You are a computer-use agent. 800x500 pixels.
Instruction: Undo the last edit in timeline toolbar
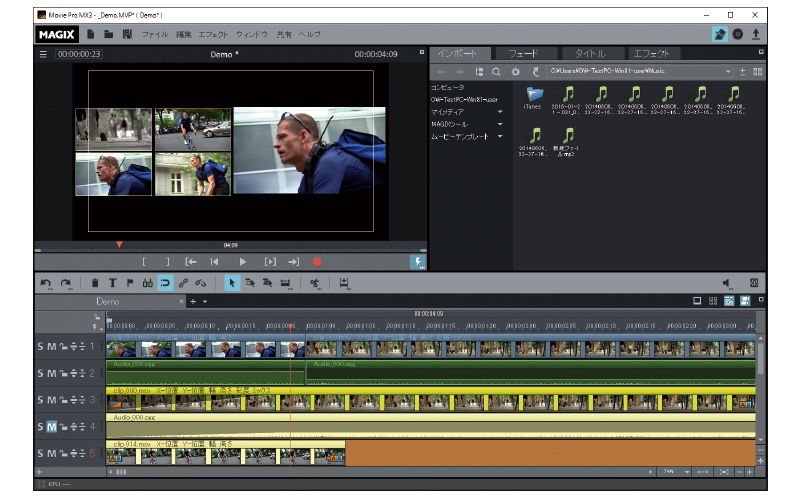click(45, 283)
